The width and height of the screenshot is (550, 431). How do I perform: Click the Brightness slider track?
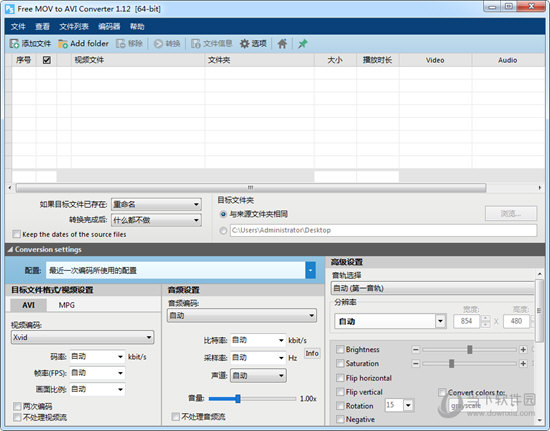(469, 349)
